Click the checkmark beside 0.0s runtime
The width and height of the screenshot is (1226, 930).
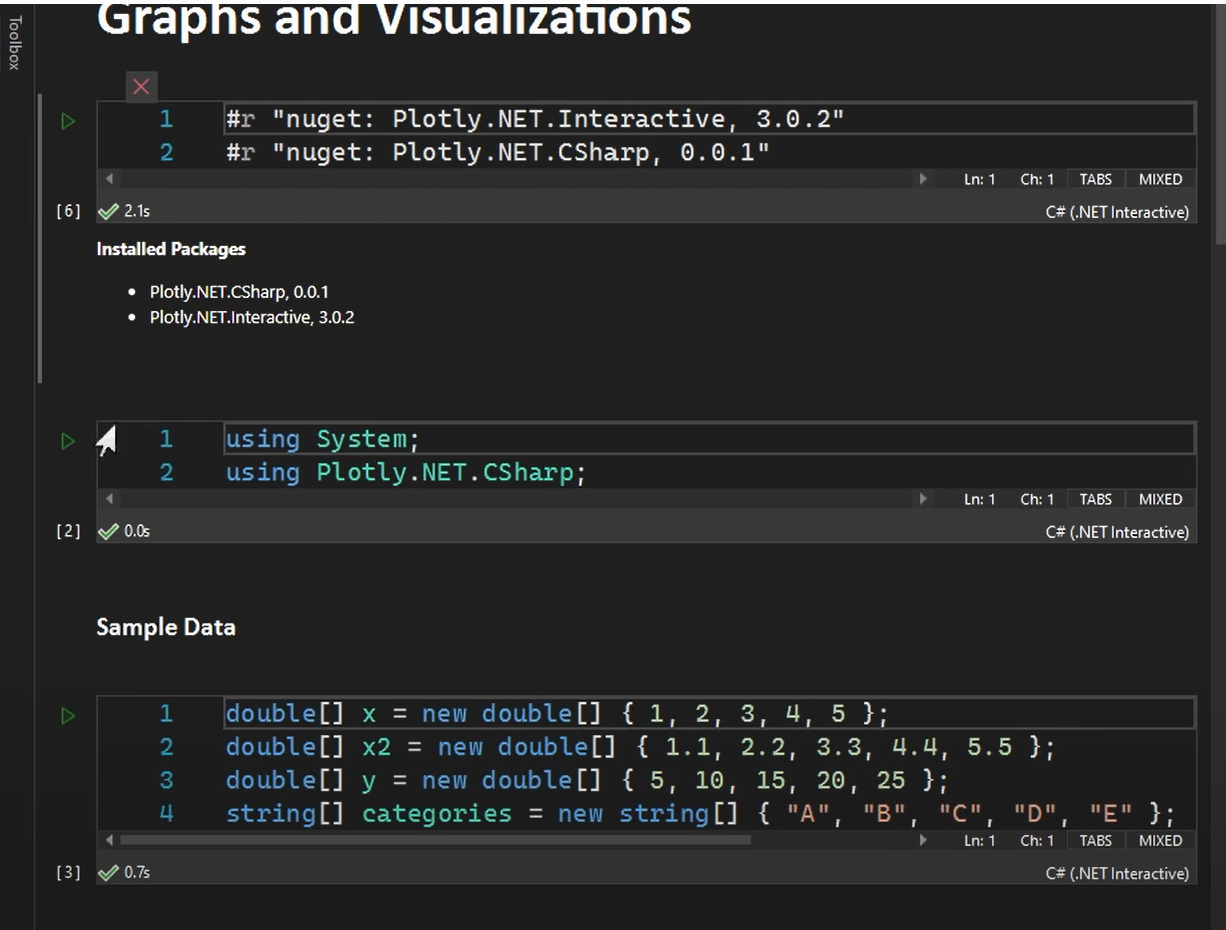[x=110, y=531]
